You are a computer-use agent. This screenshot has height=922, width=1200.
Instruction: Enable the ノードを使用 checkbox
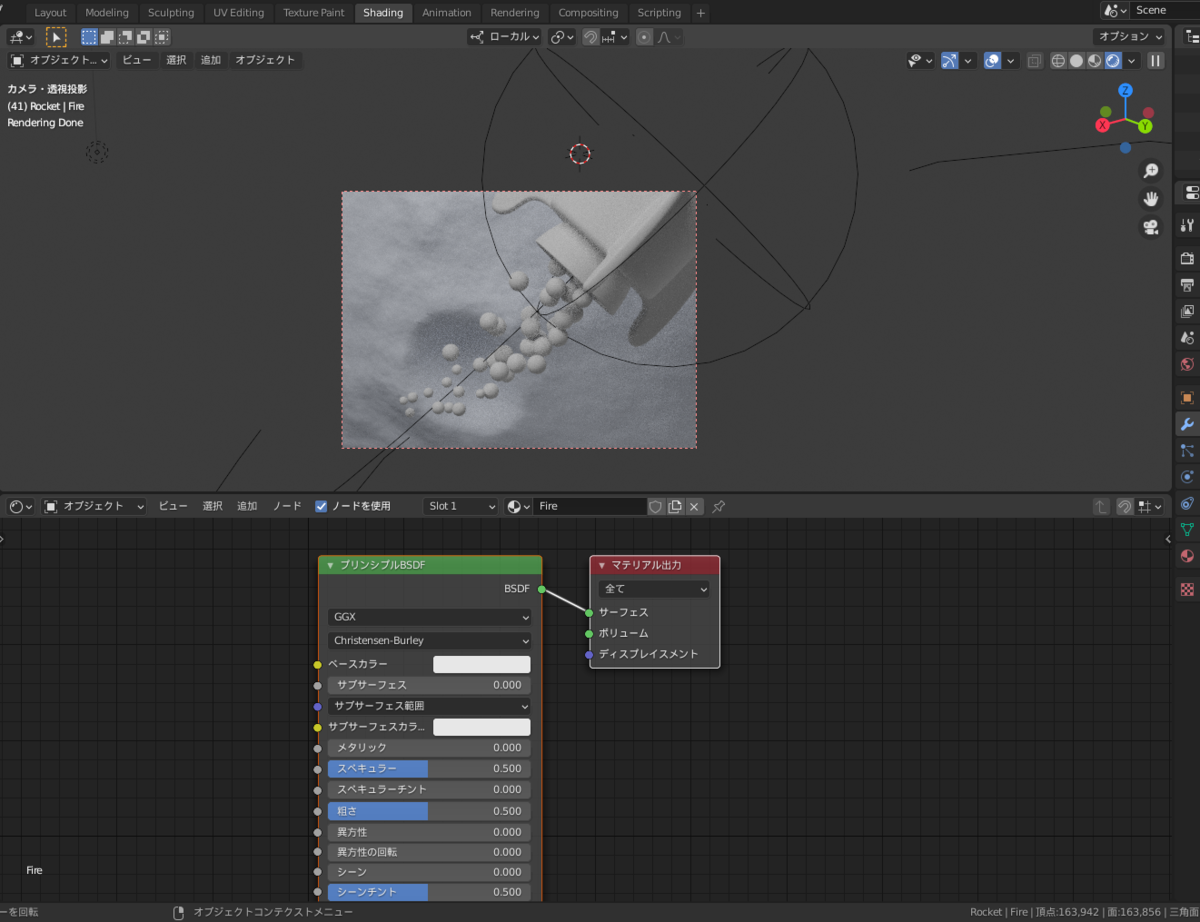321,506
